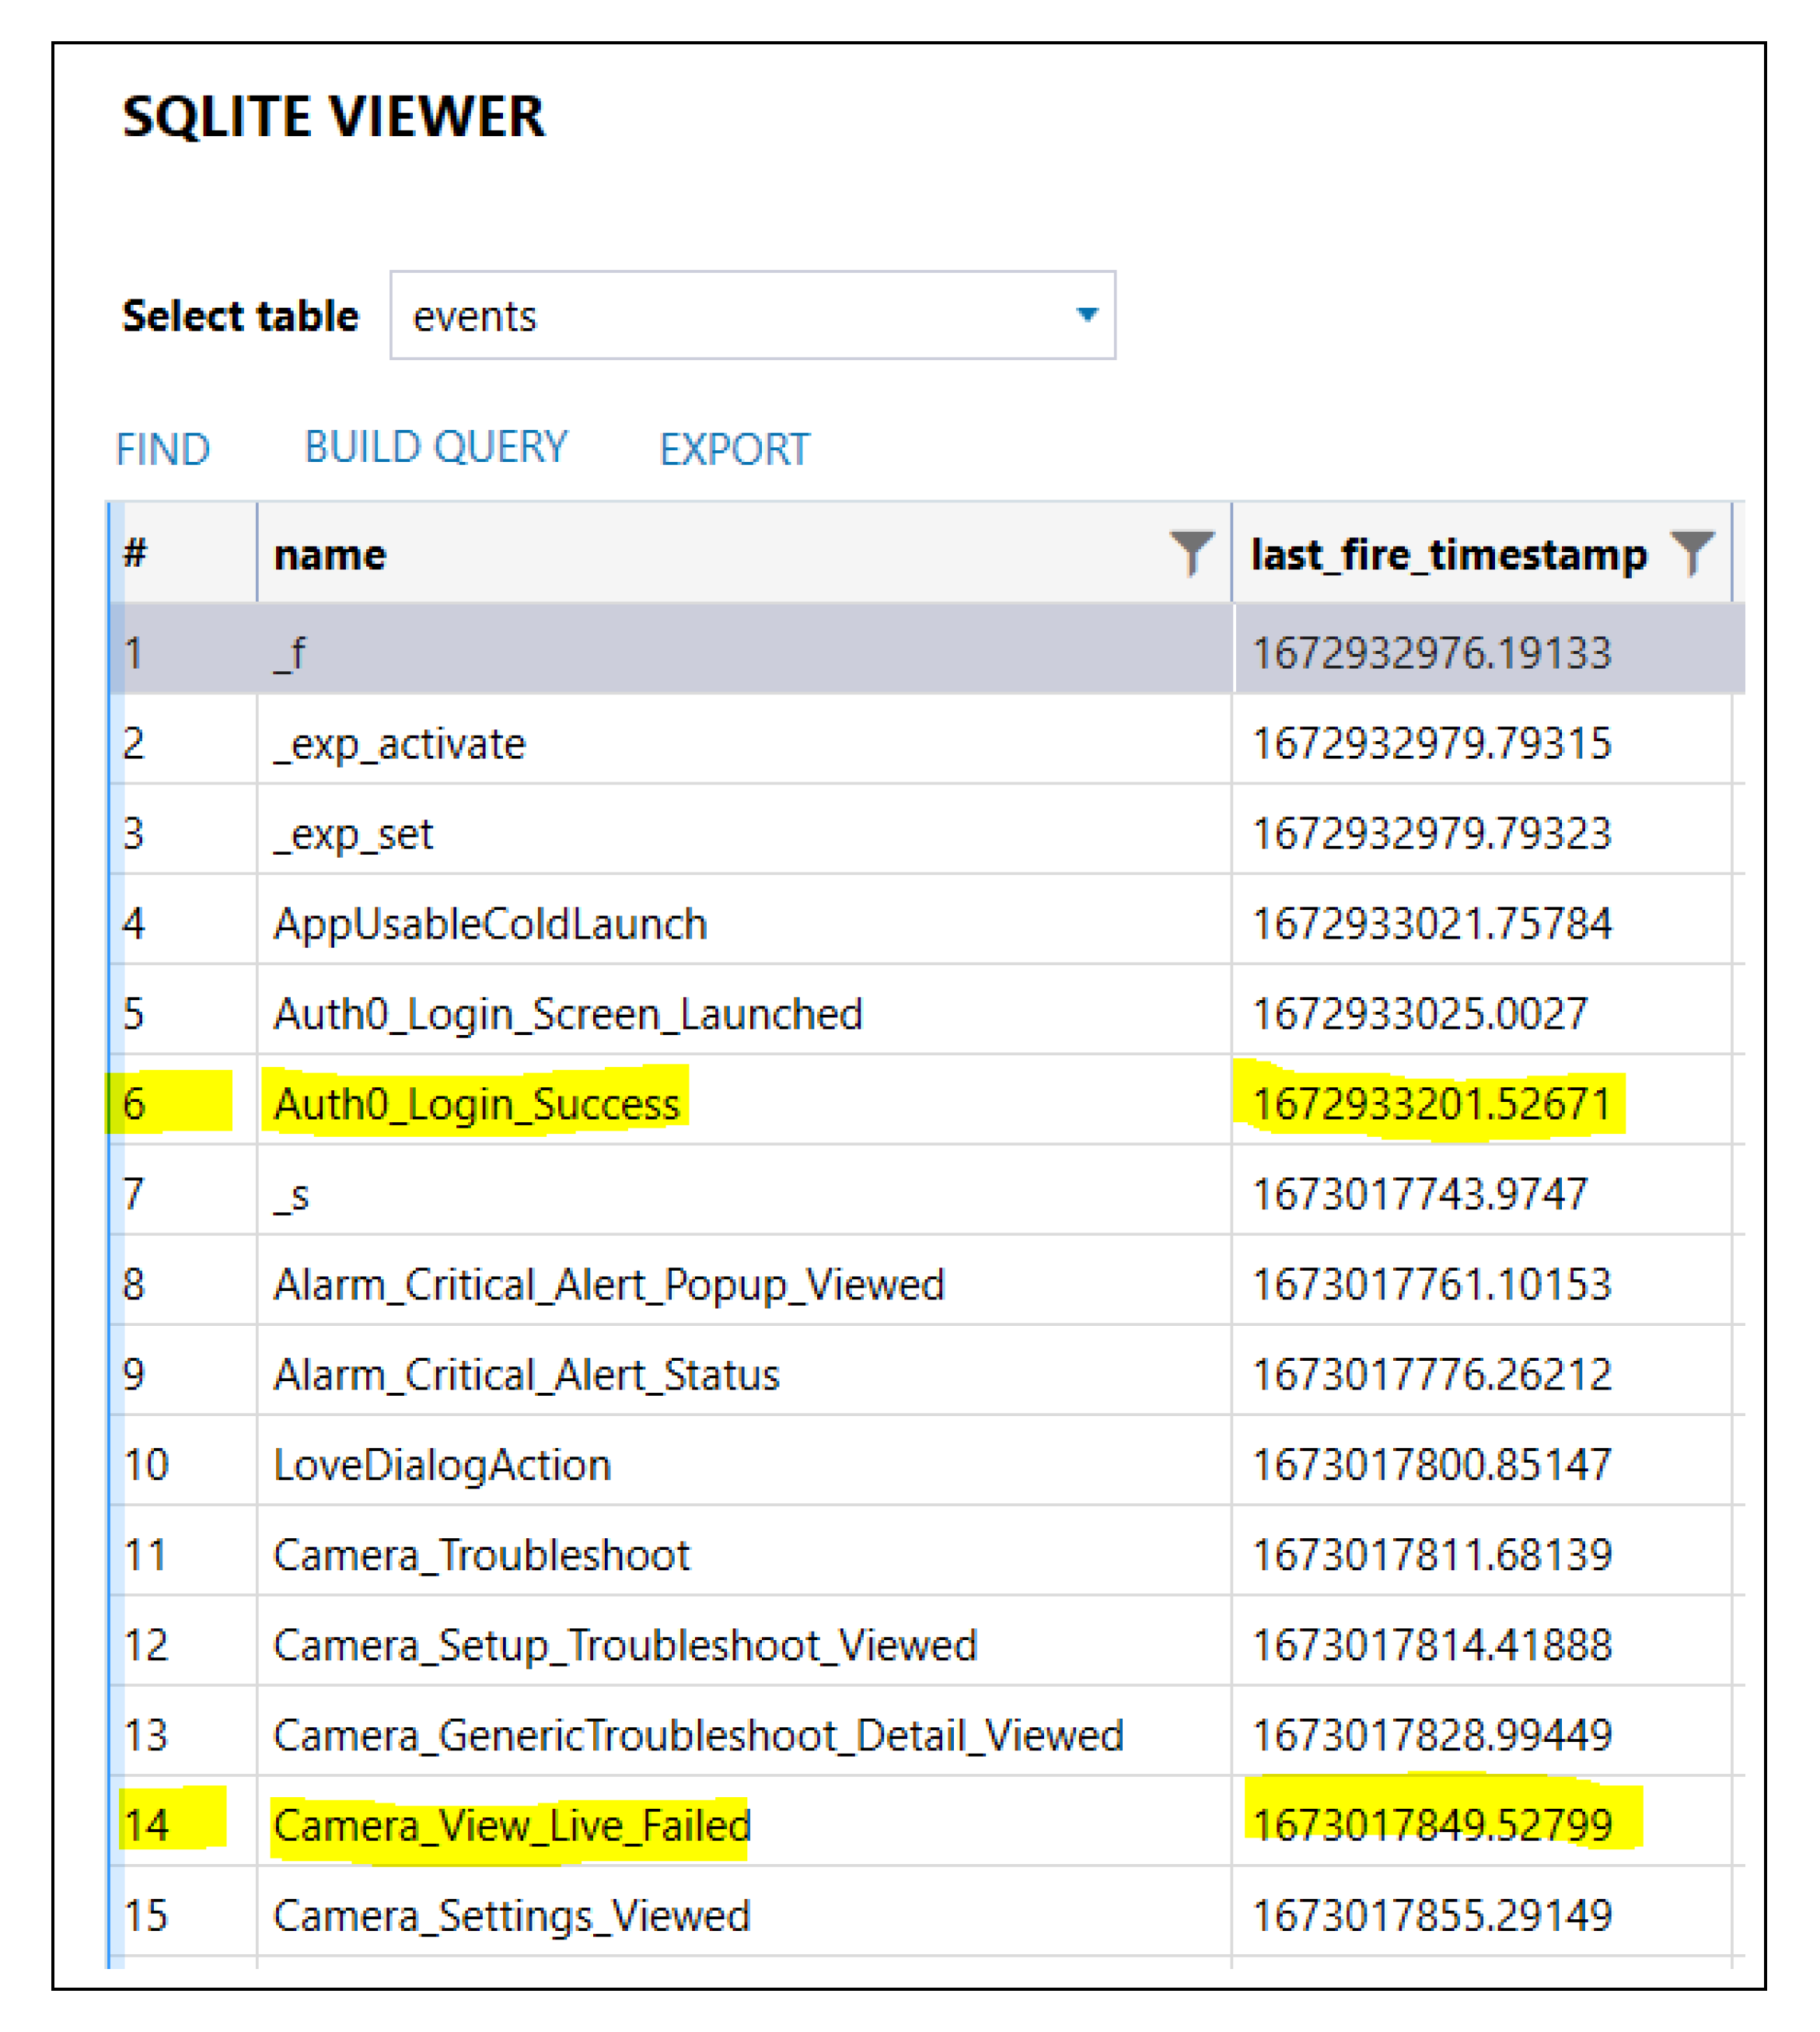This screenshot has height=2032, width=1820.
Task: Select the AppUsableColdLaunch row
Action: (x=490, y=924)
